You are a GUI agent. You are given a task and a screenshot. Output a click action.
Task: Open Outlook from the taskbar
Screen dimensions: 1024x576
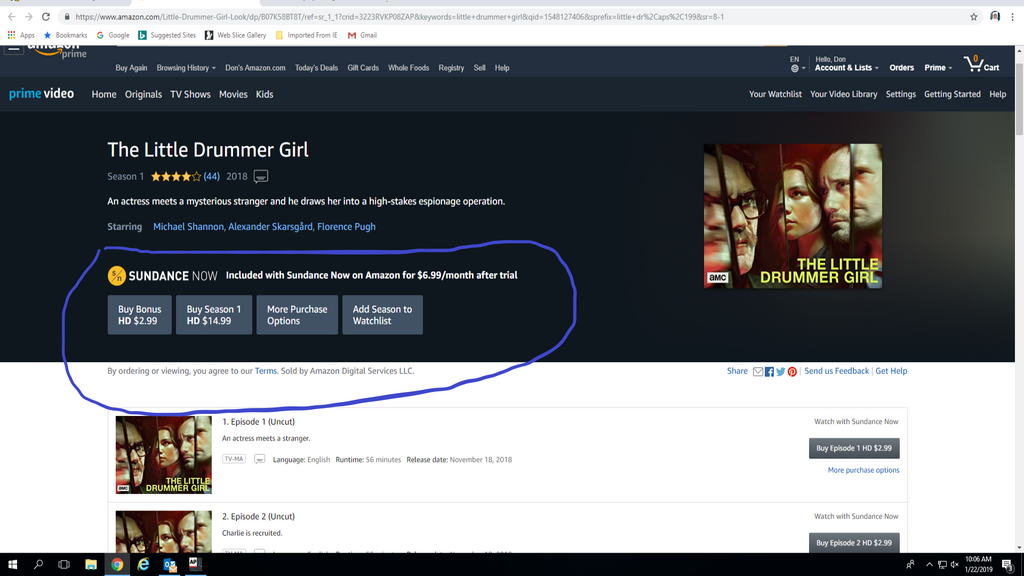click(169, 564)
